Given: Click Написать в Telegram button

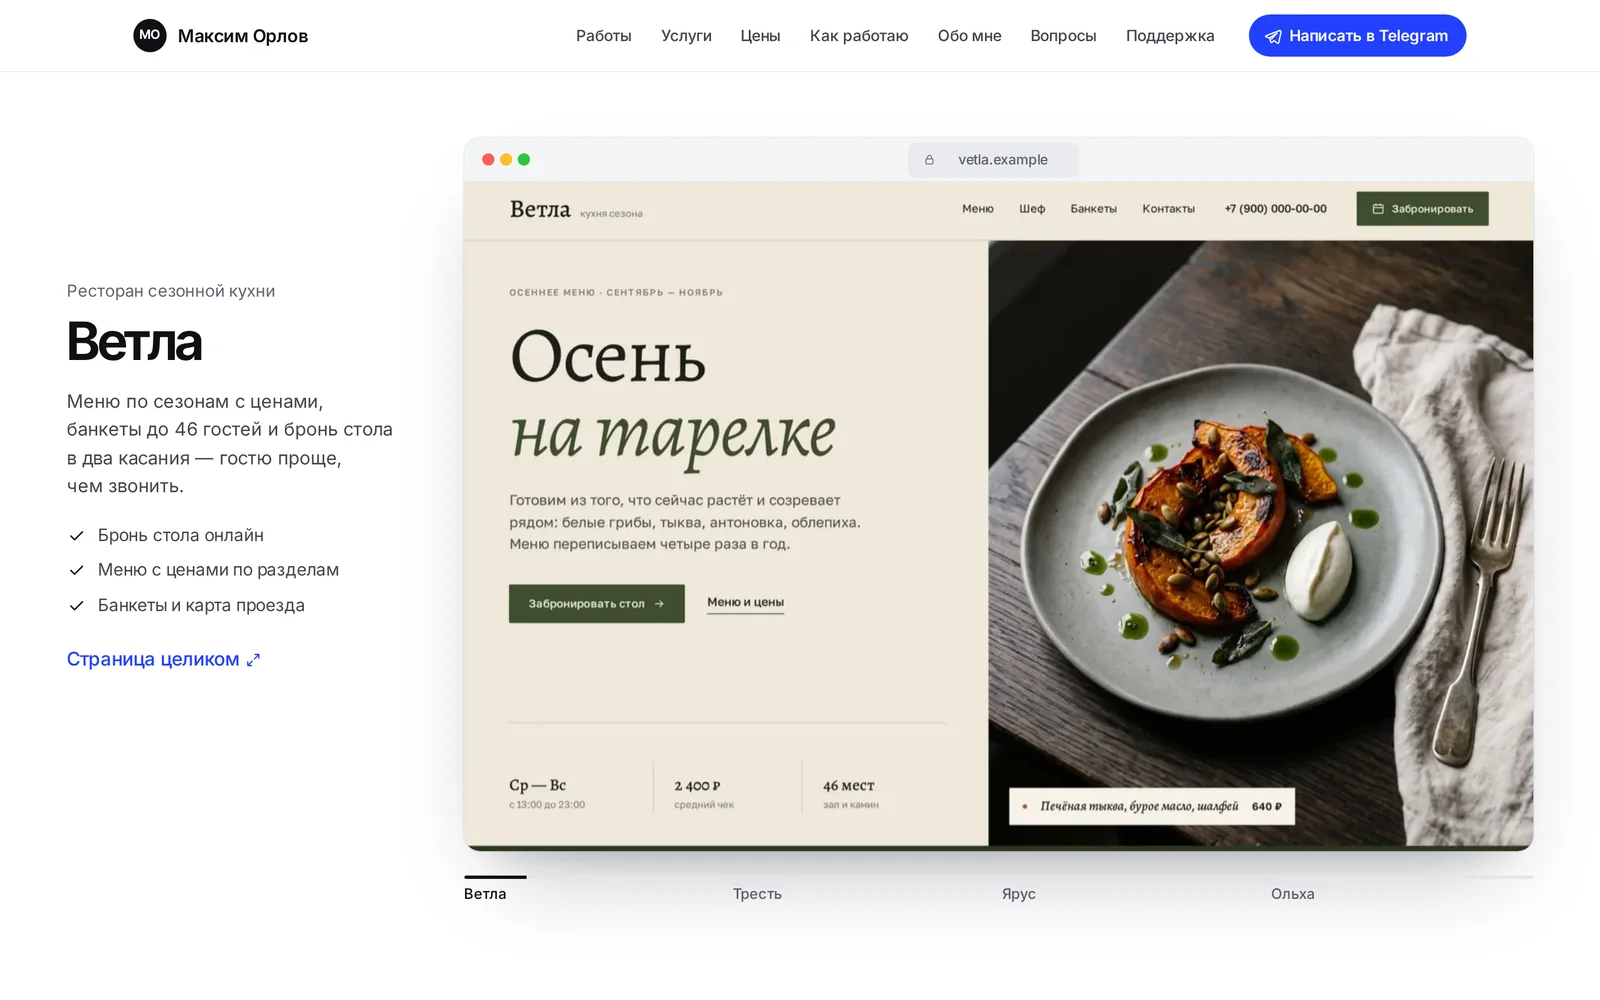Looking at the screenshot, I should 1357,36.
